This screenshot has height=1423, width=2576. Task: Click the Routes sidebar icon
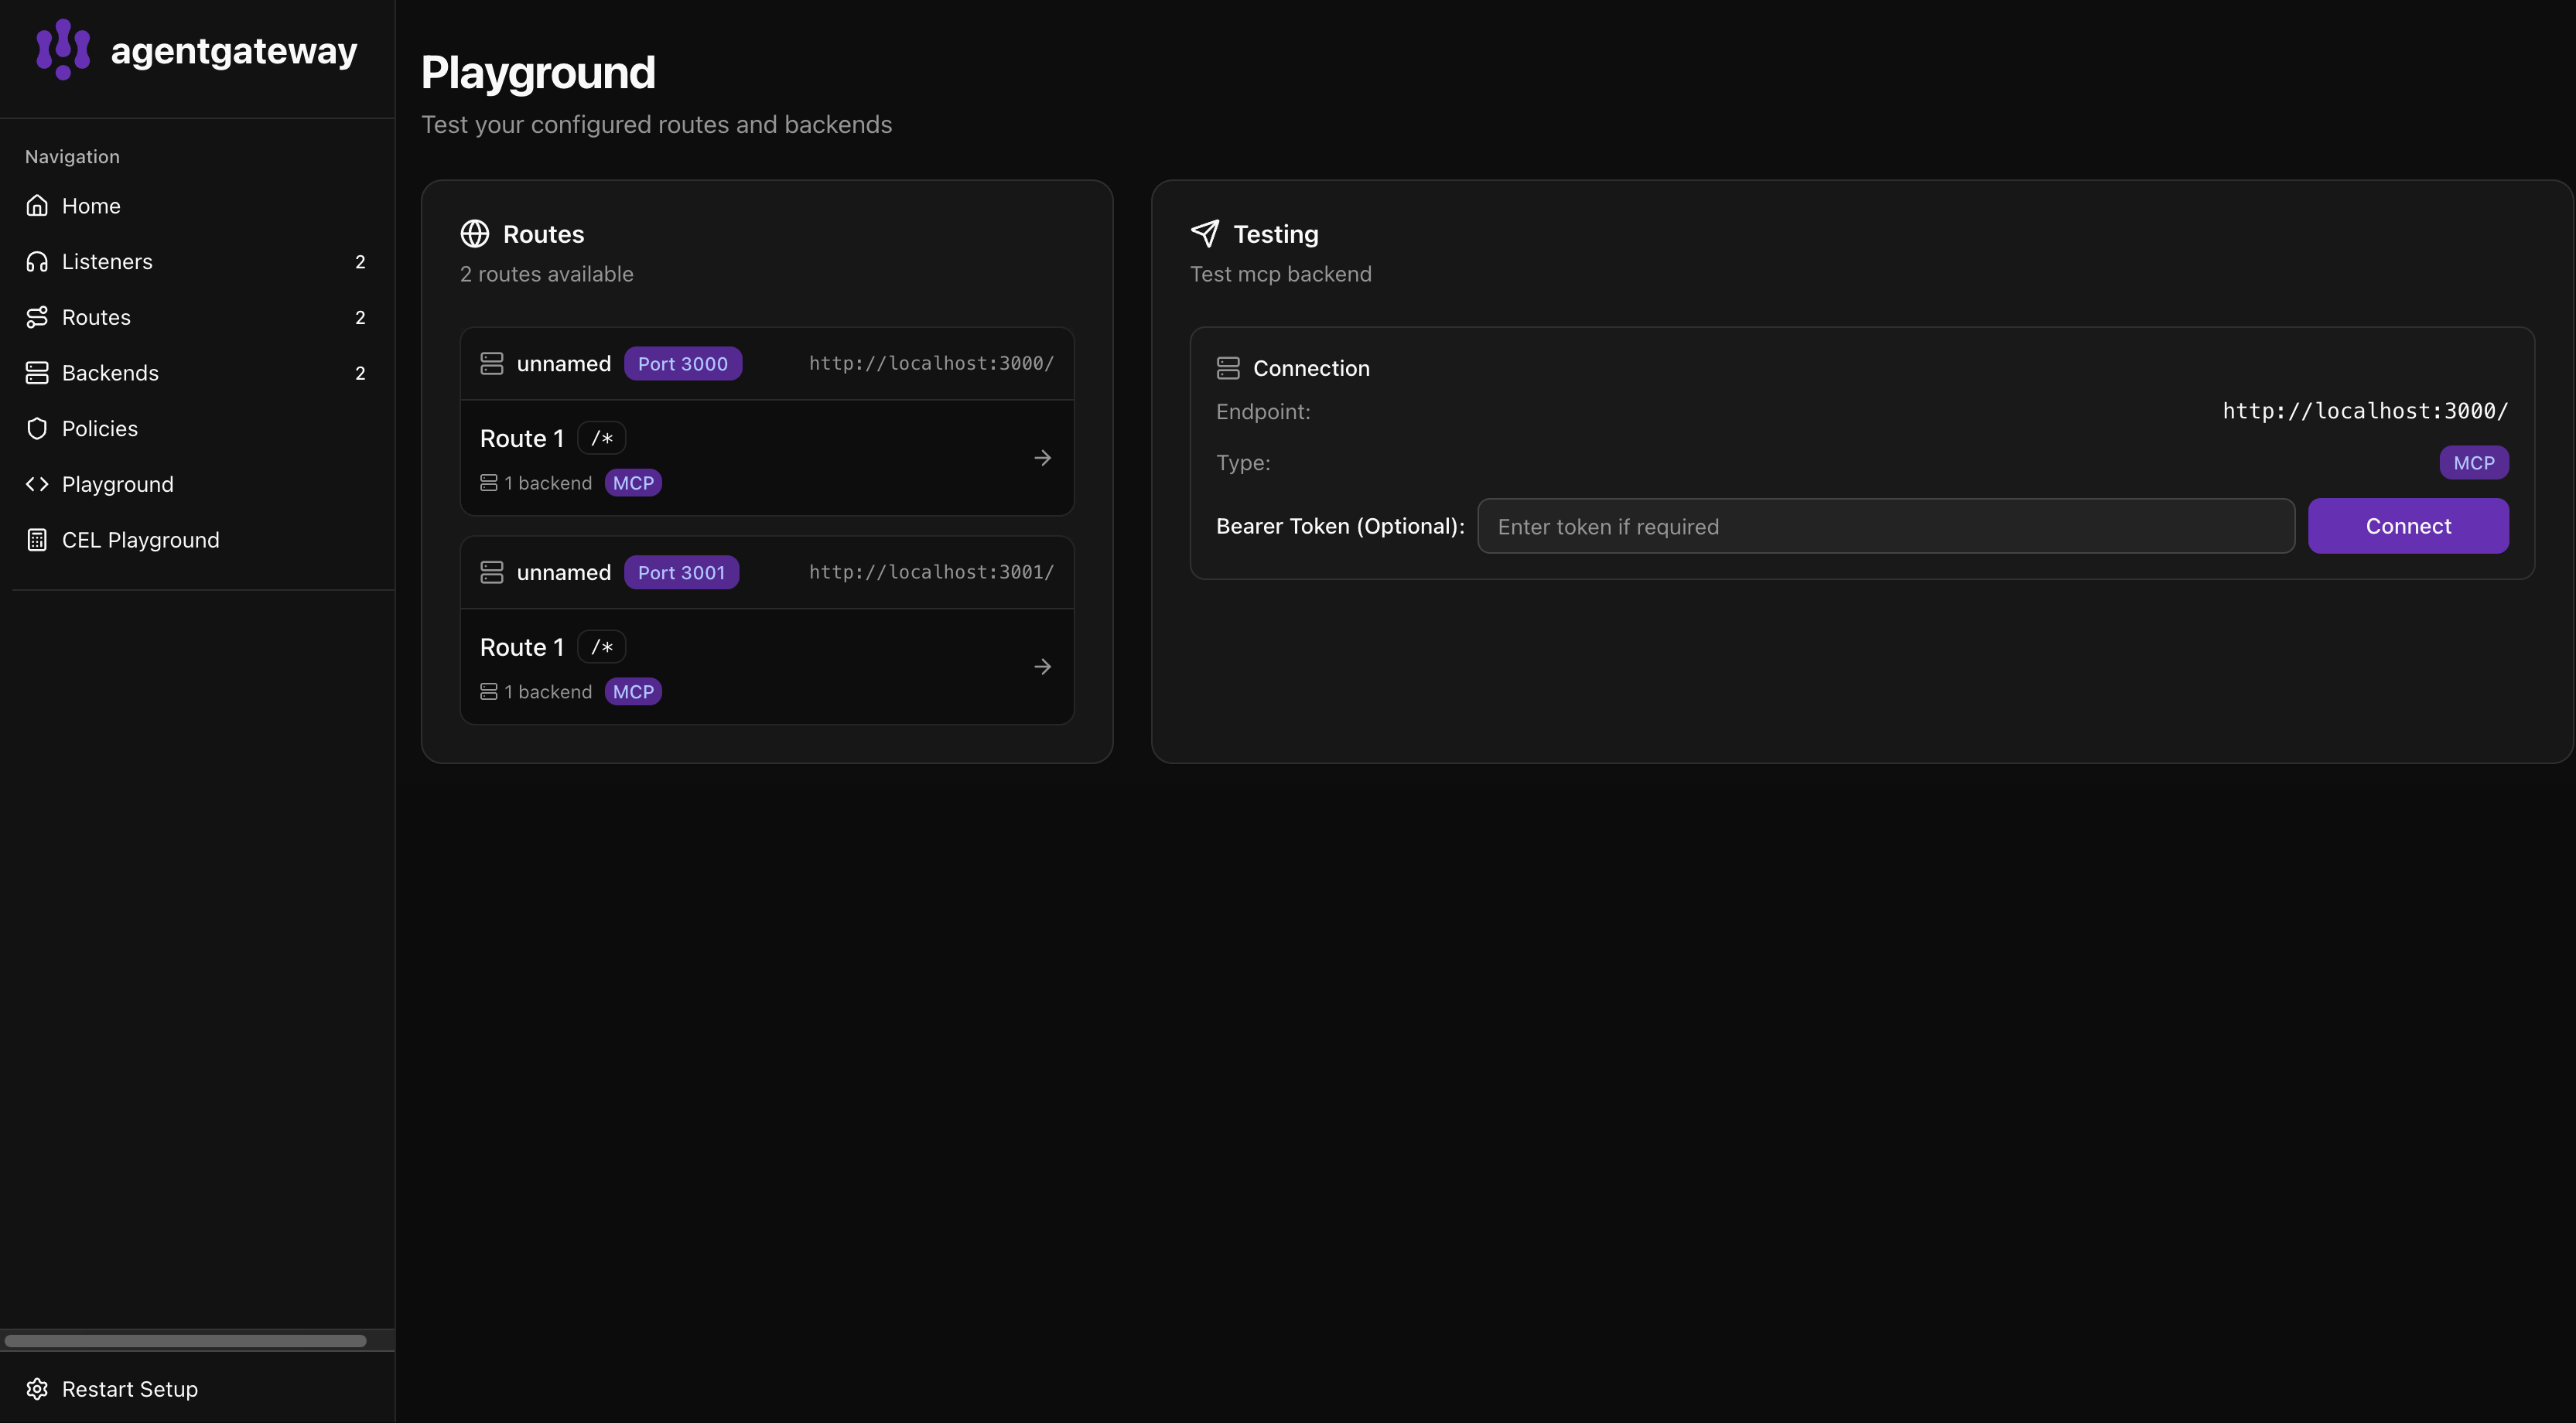37,317
